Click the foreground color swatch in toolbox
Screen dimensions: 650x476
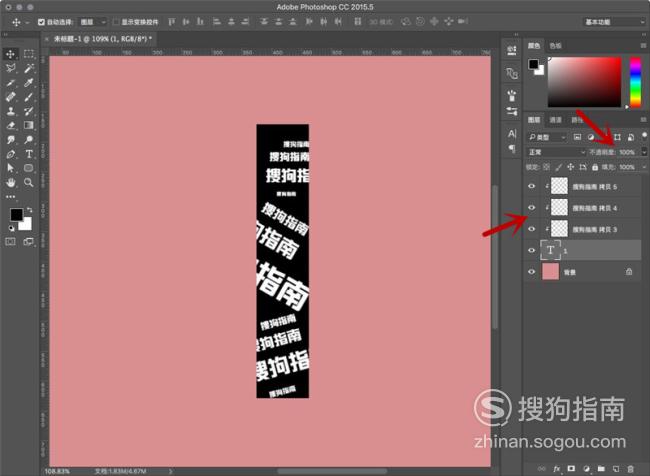click(16, 214)
